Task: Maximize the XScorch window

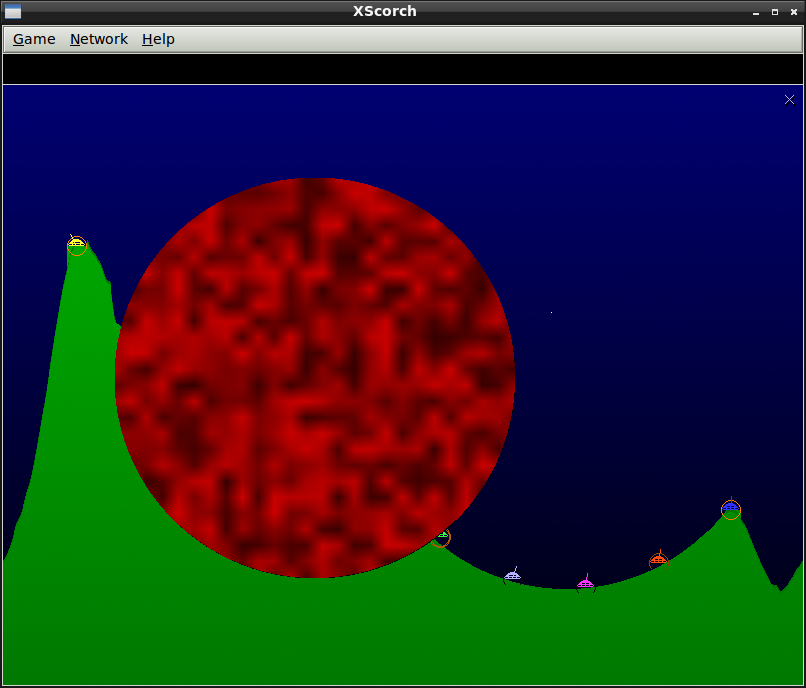Action: 775,12
